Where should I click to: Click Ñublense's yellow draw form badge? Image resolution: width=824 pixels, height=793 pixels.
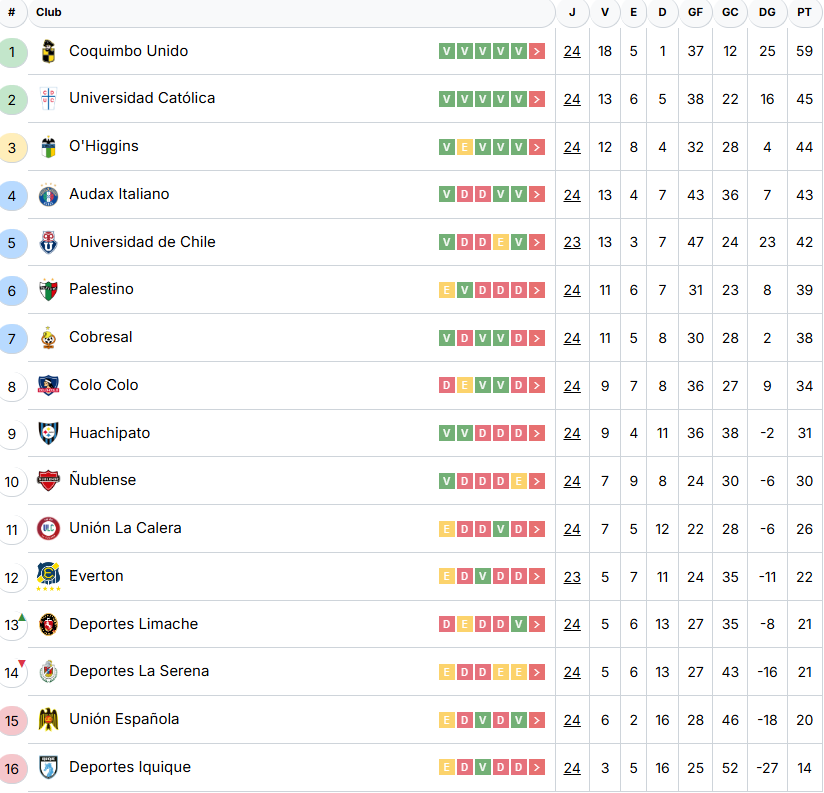pyautogui.click(x=519, y=481)
